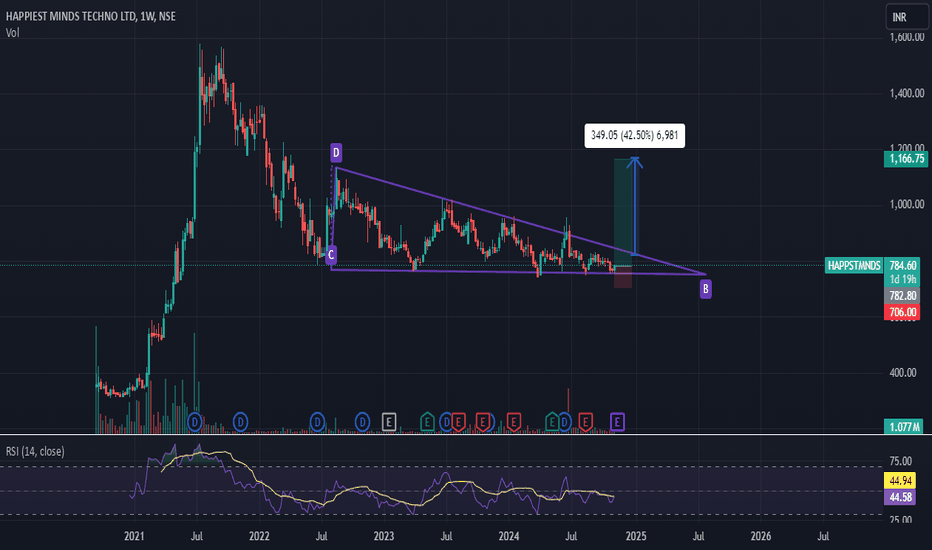Image resolution: width=932 pixels, height=550 pixels.
Task: Select the purple B pattern point label
Action: pyautogui.click(x=706, y=289)
